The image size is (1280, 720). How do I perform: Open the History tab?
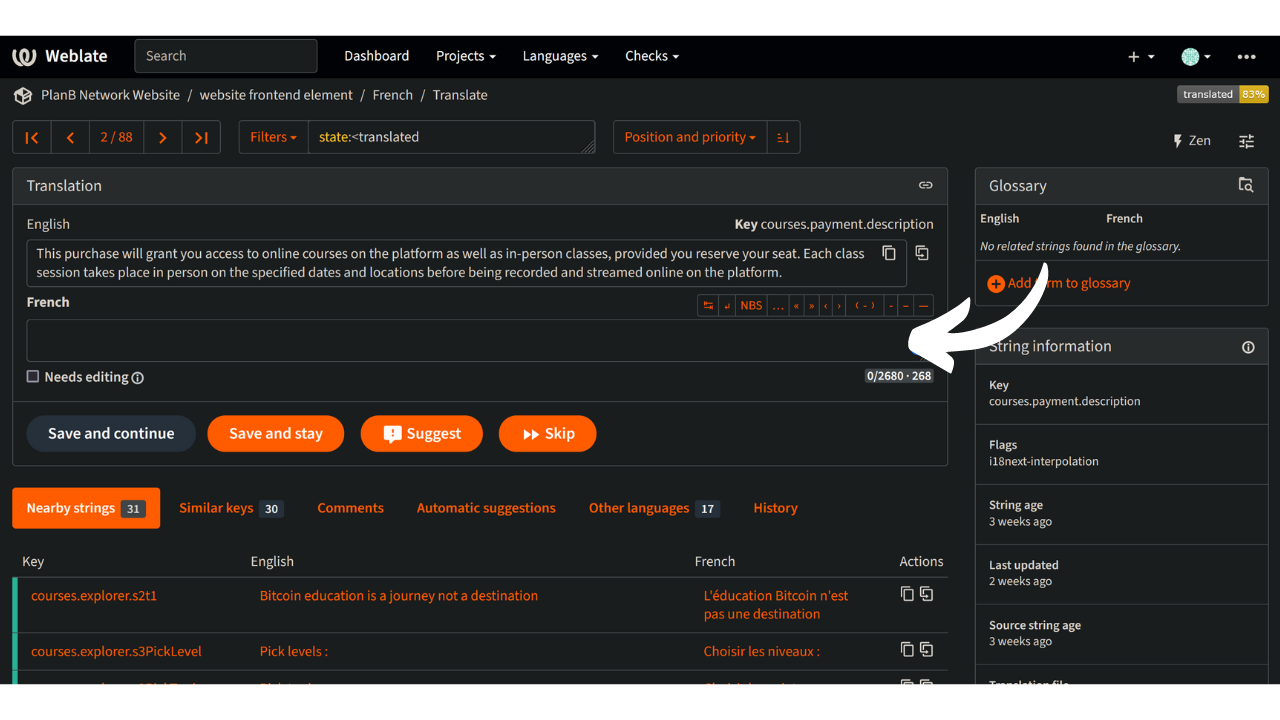pyautogui.click(x=775, y=508)
